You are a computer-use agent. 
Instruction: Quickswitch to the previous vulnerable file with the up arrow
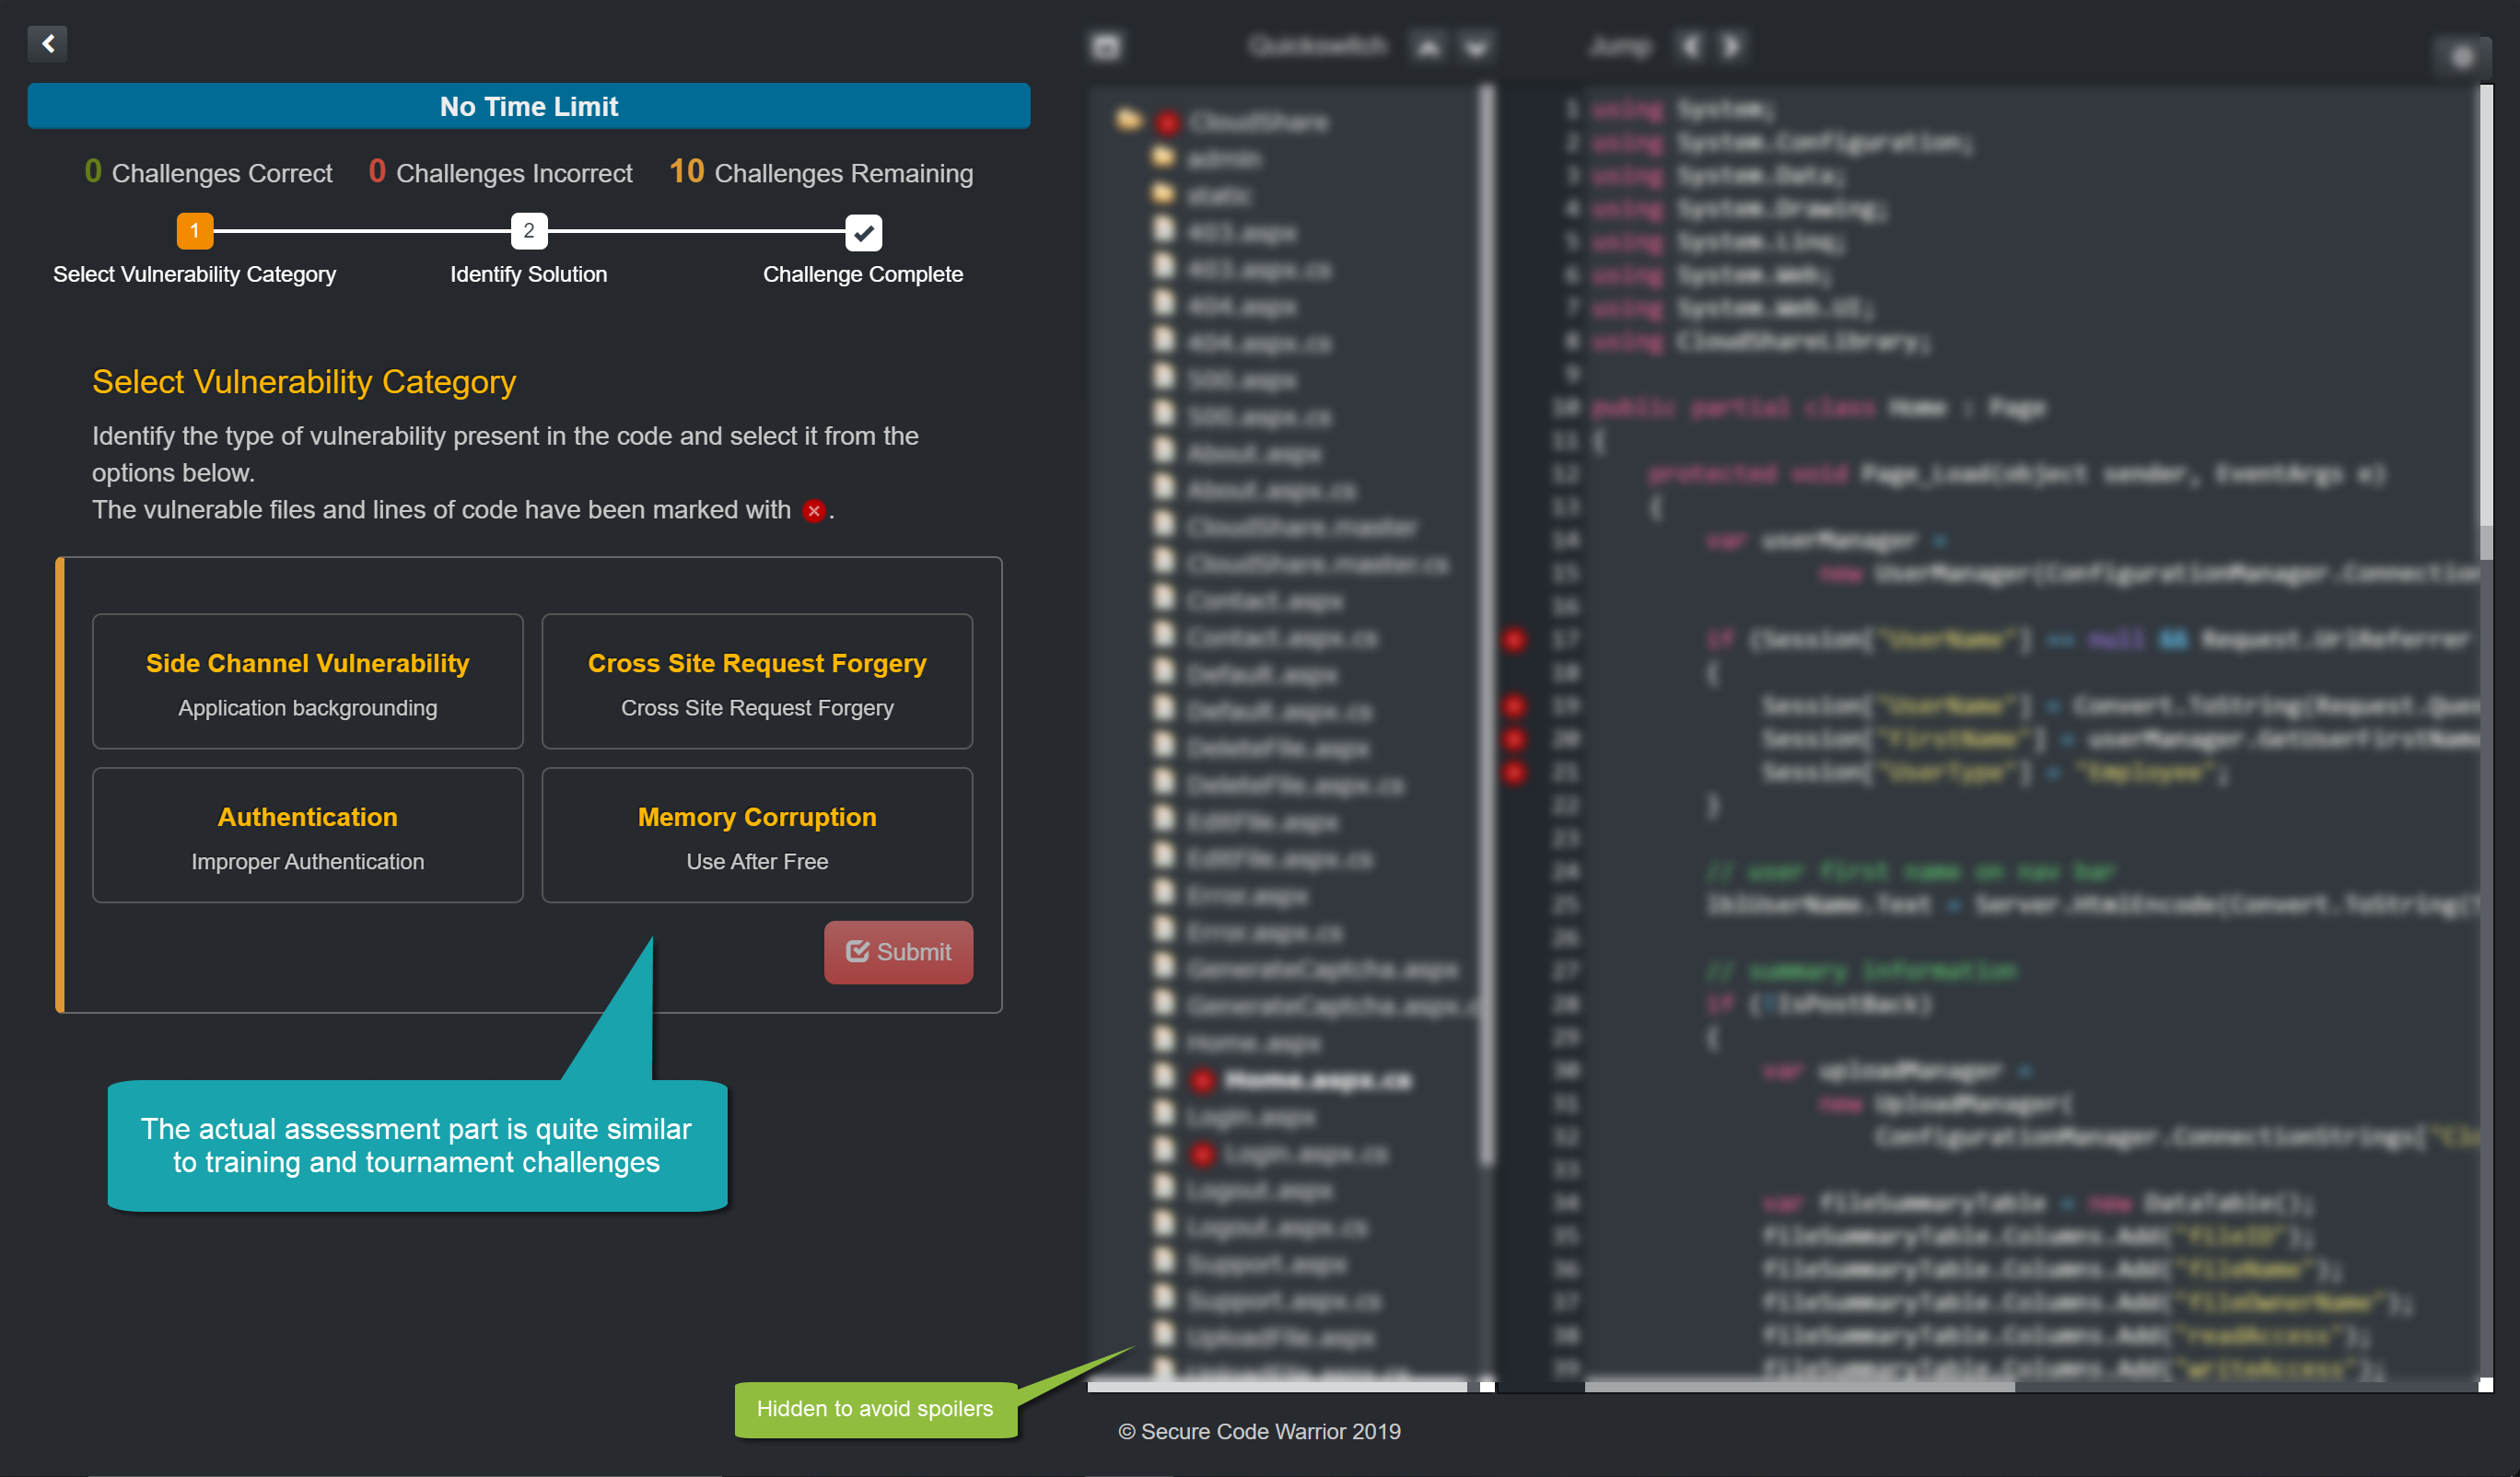coord(1428,46)
